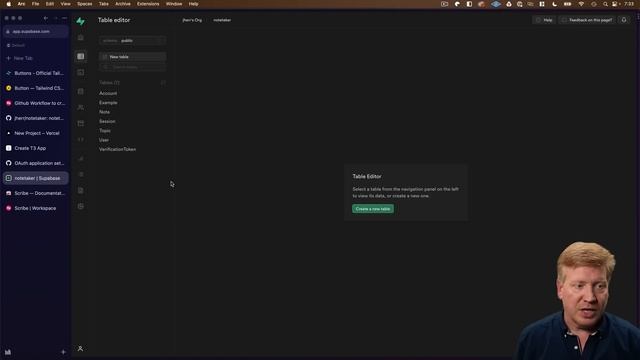
Task: Click the jherr's Org breadcrumb
Action: (192, 20)
